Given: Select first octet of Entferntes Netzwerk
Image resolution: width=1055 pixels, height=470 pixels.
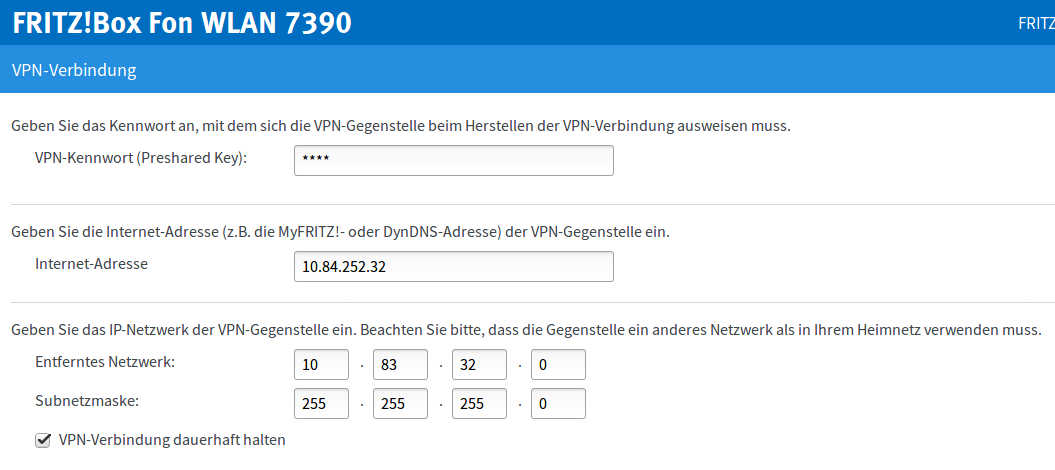Looking at the screenshot, I should [321, 365].
